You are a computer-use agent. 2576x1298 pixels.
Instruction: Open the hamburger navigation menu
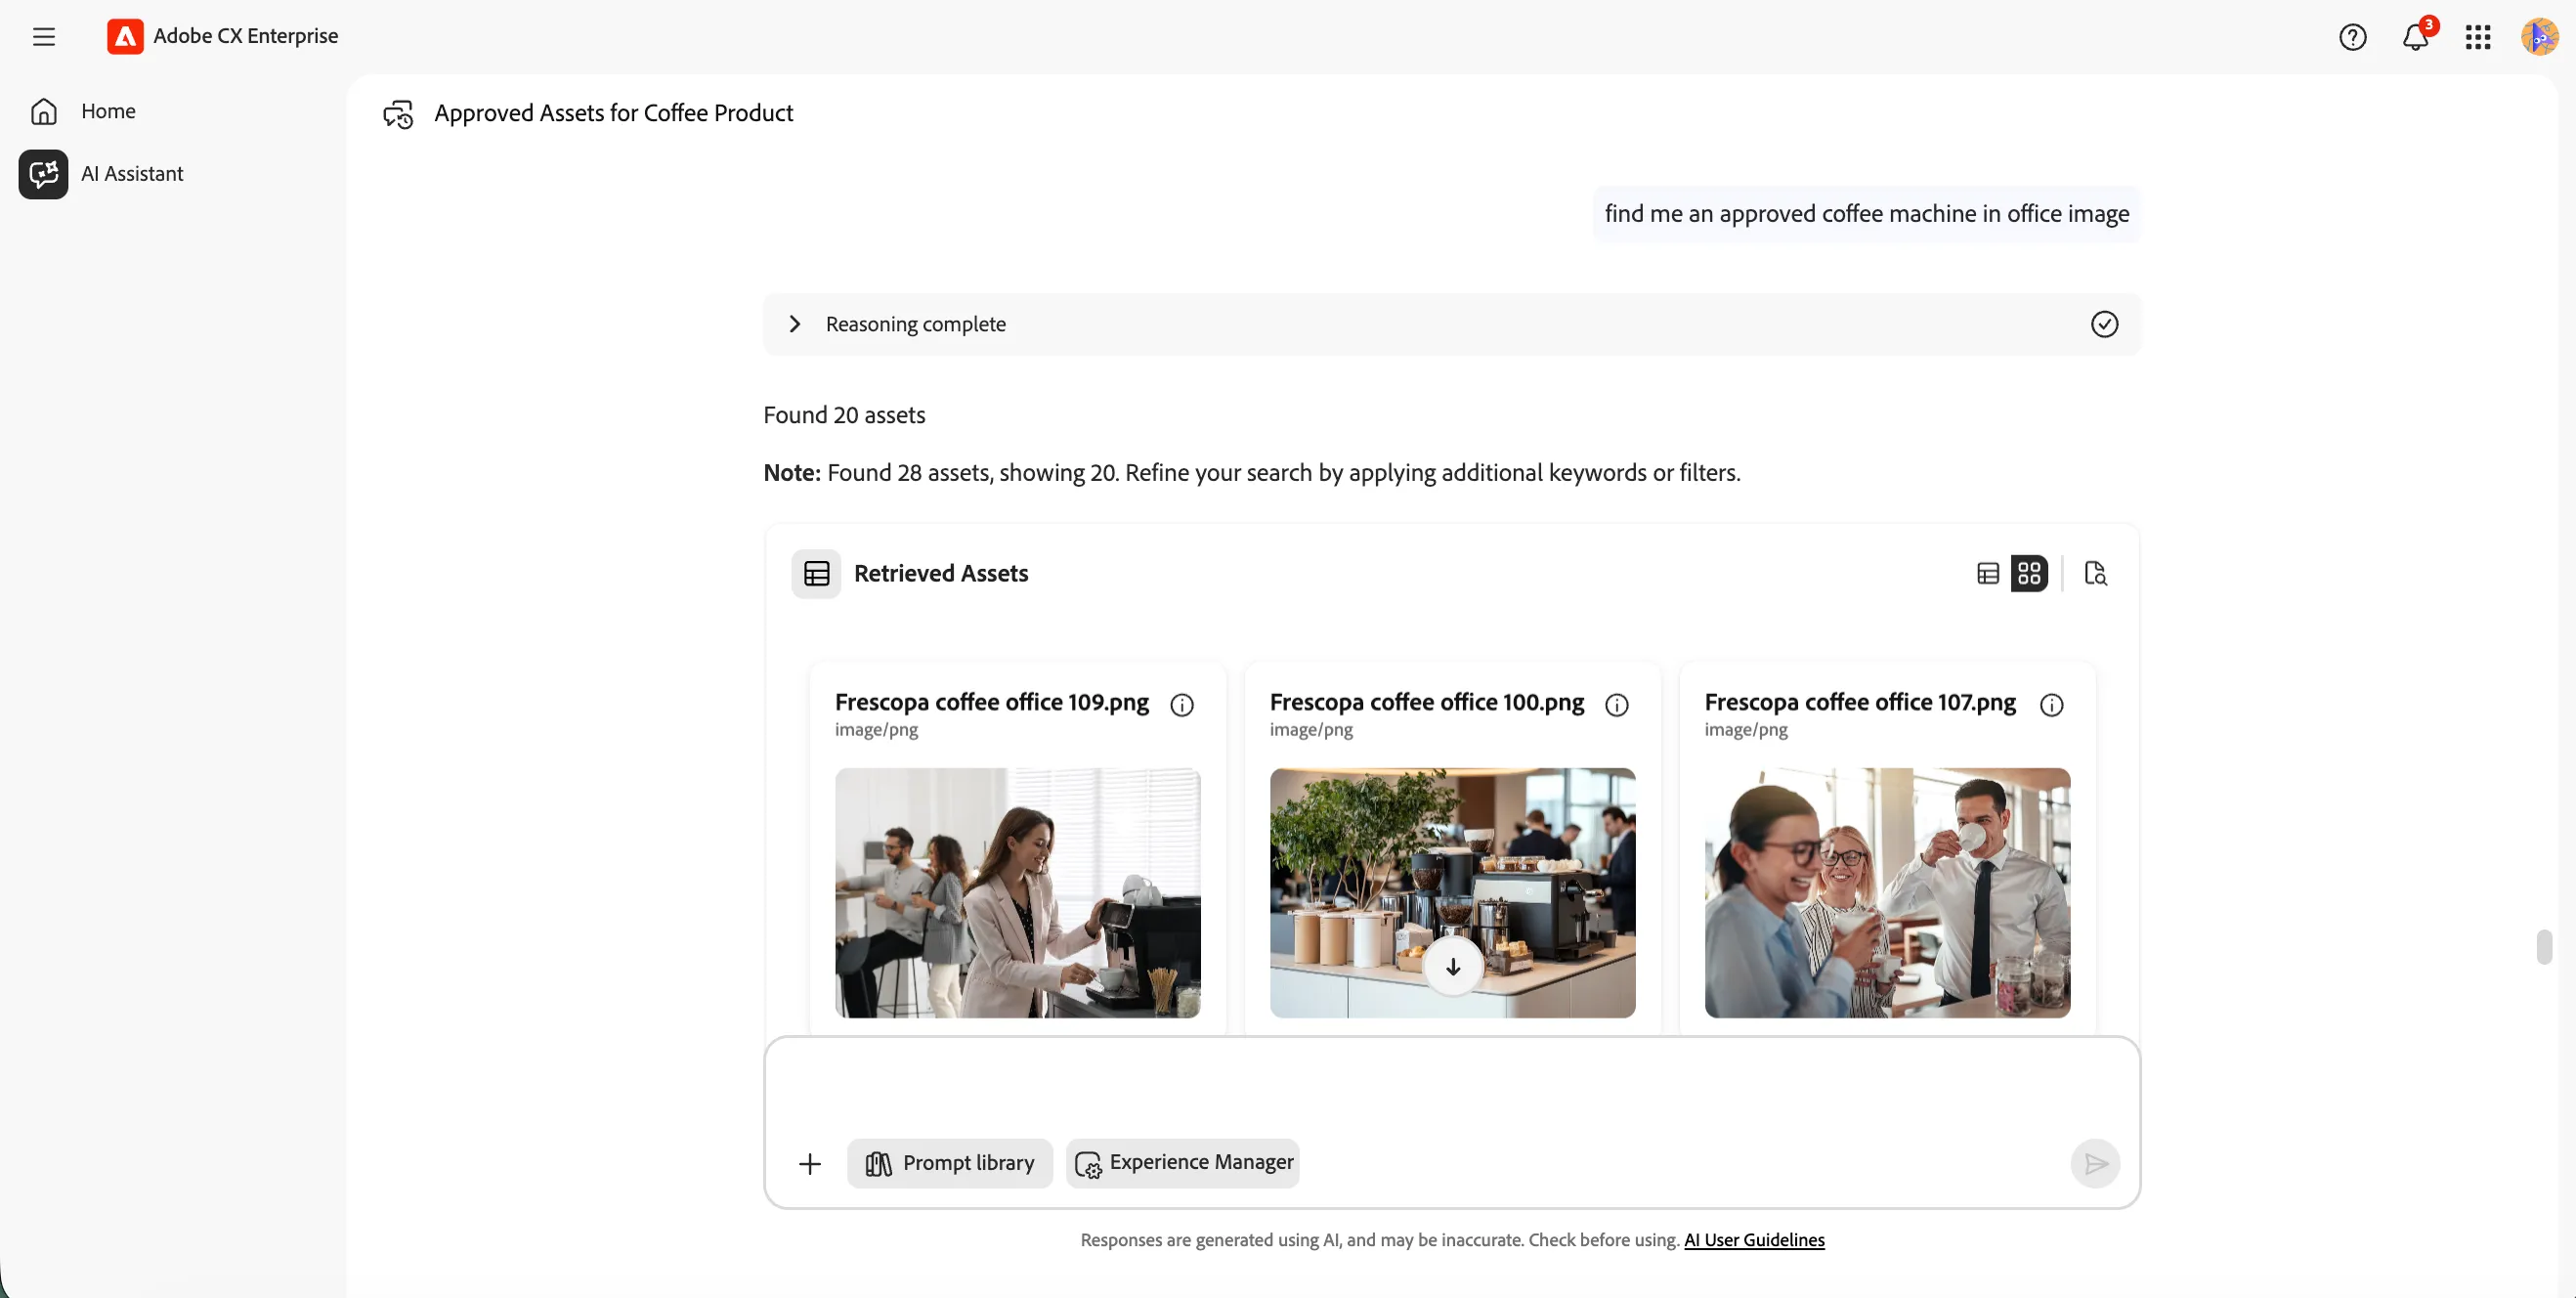(44, 37)
